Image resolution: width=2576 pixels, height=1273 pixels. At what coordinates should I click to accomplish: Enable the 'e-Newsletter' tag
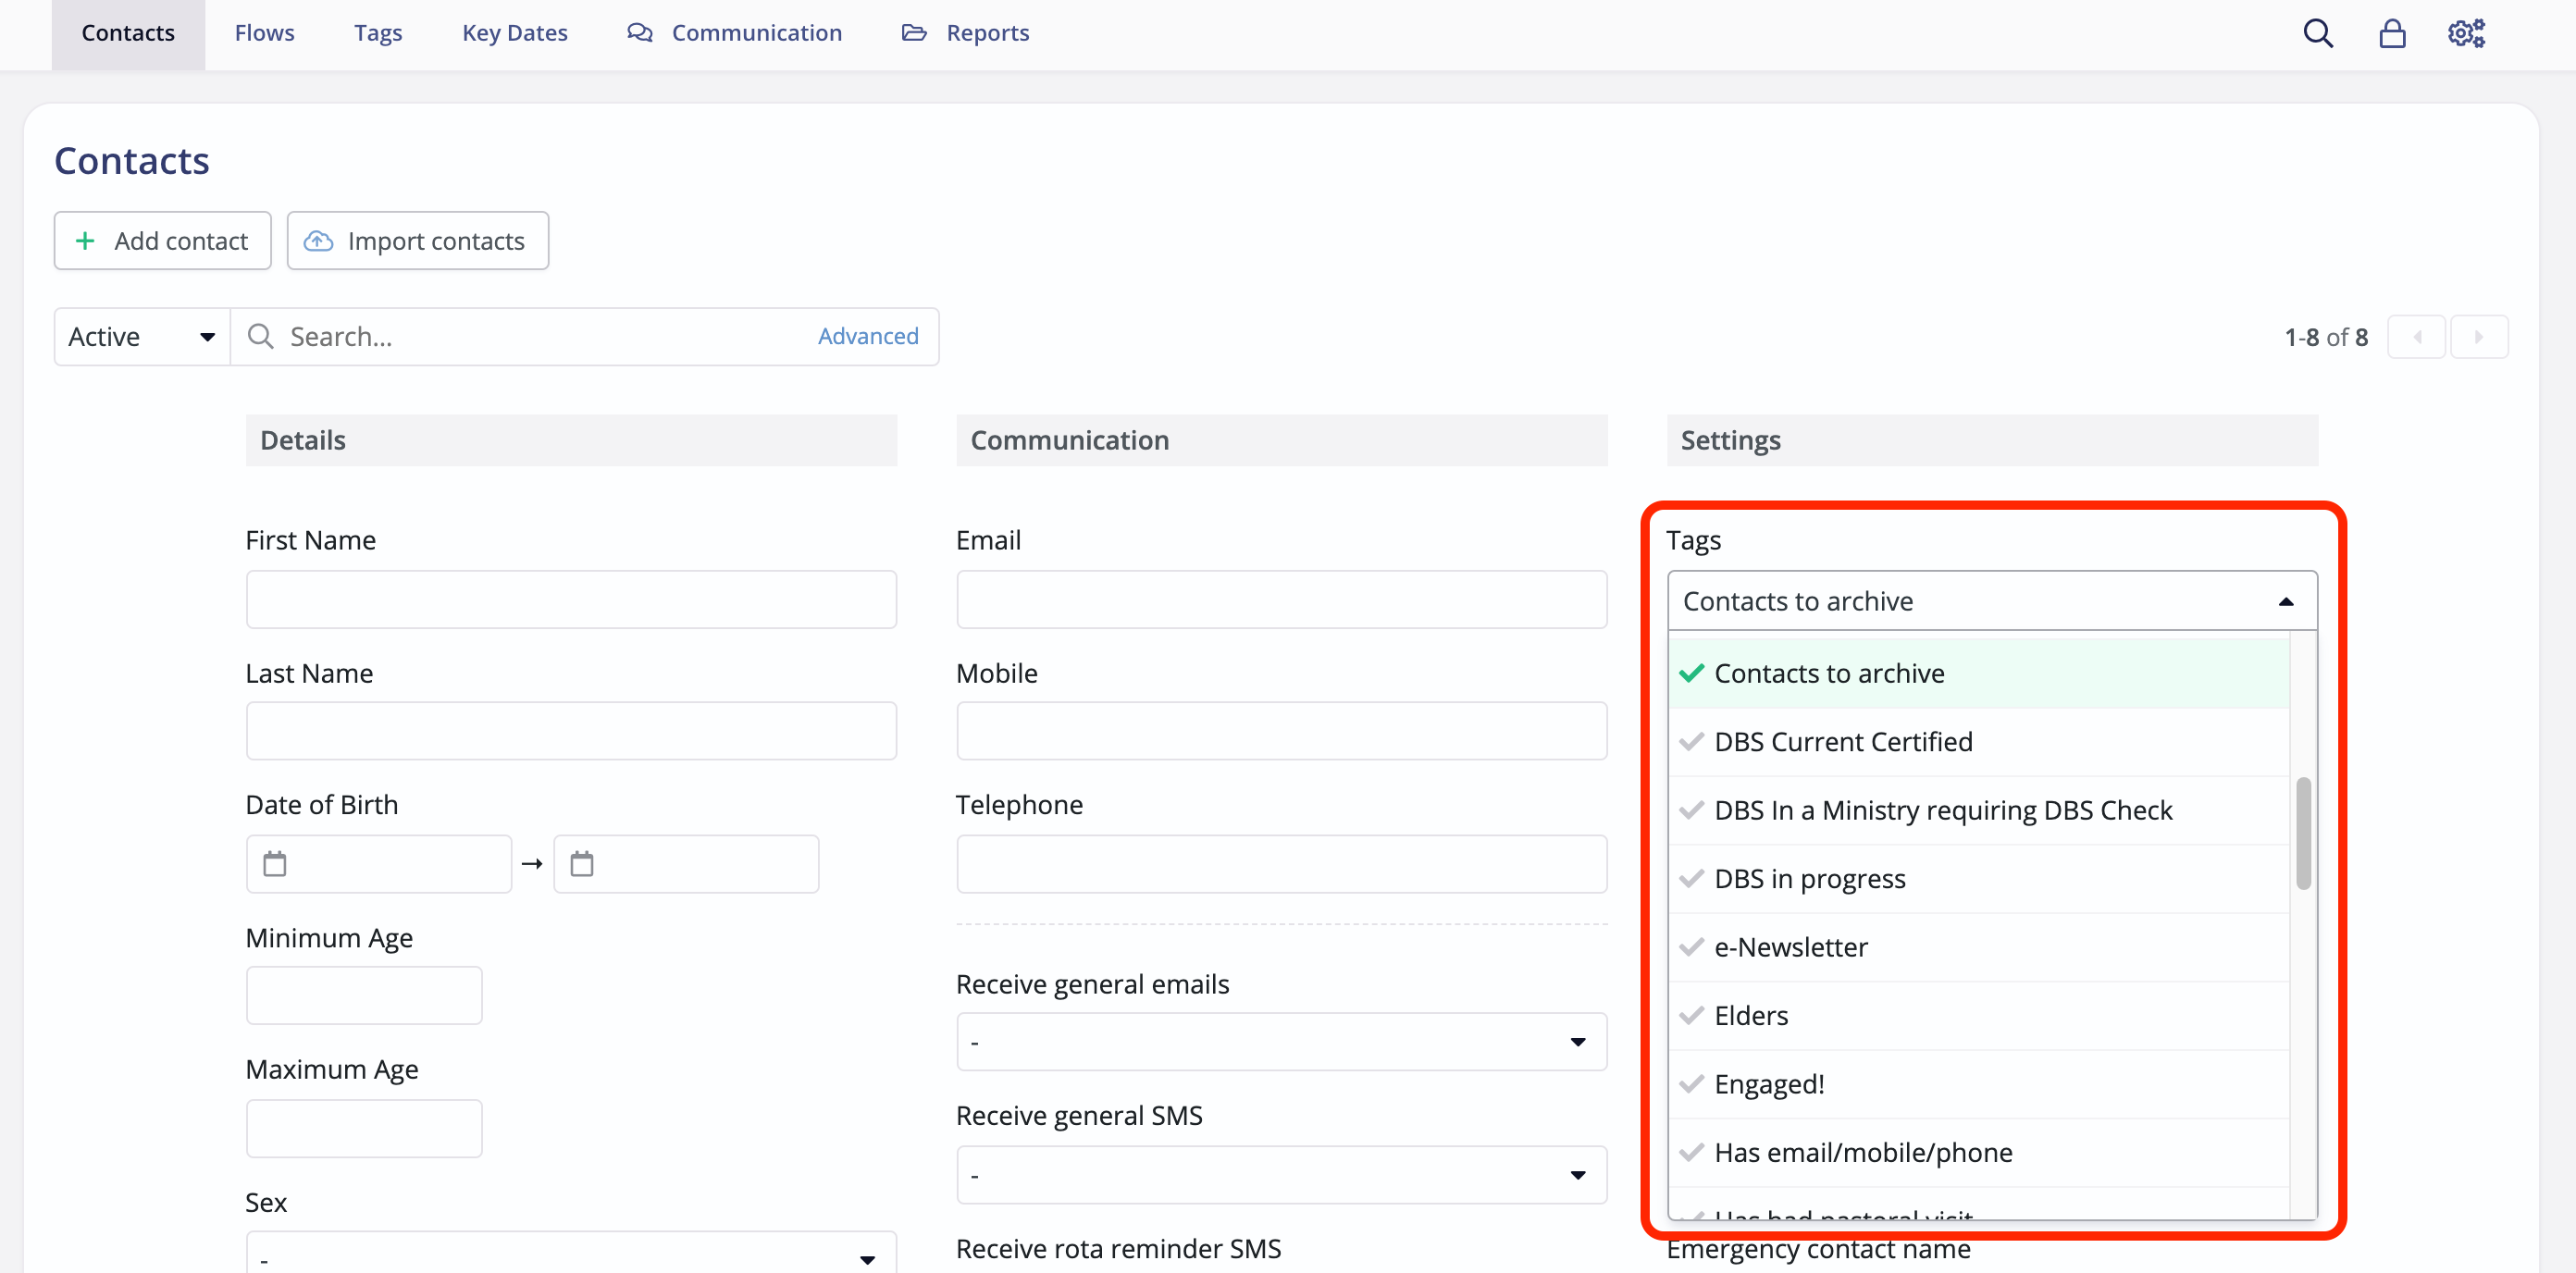(x=1790, y=946)
